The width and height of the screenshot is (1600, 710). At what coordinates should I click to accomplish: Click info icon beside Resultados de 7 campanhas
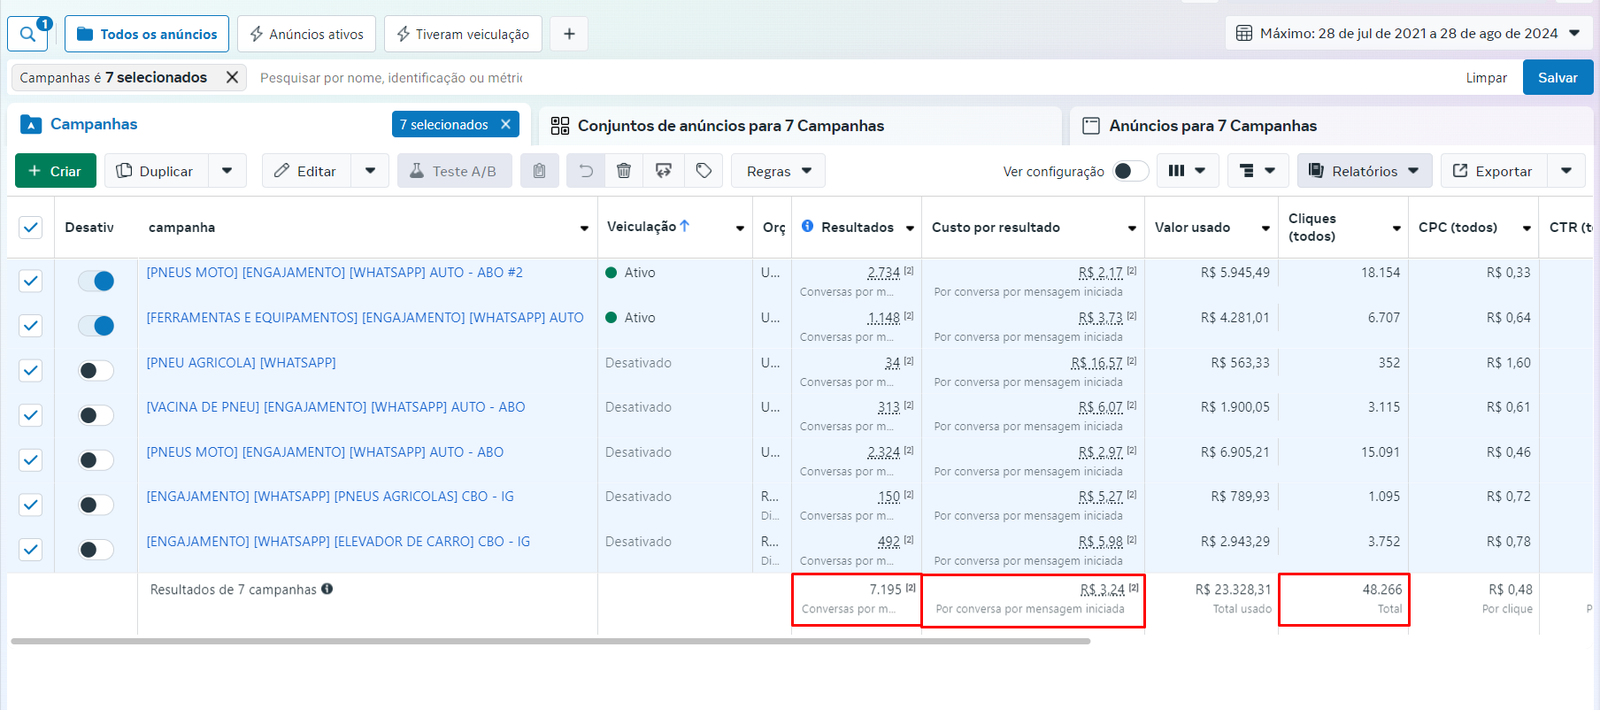(327, 589)
